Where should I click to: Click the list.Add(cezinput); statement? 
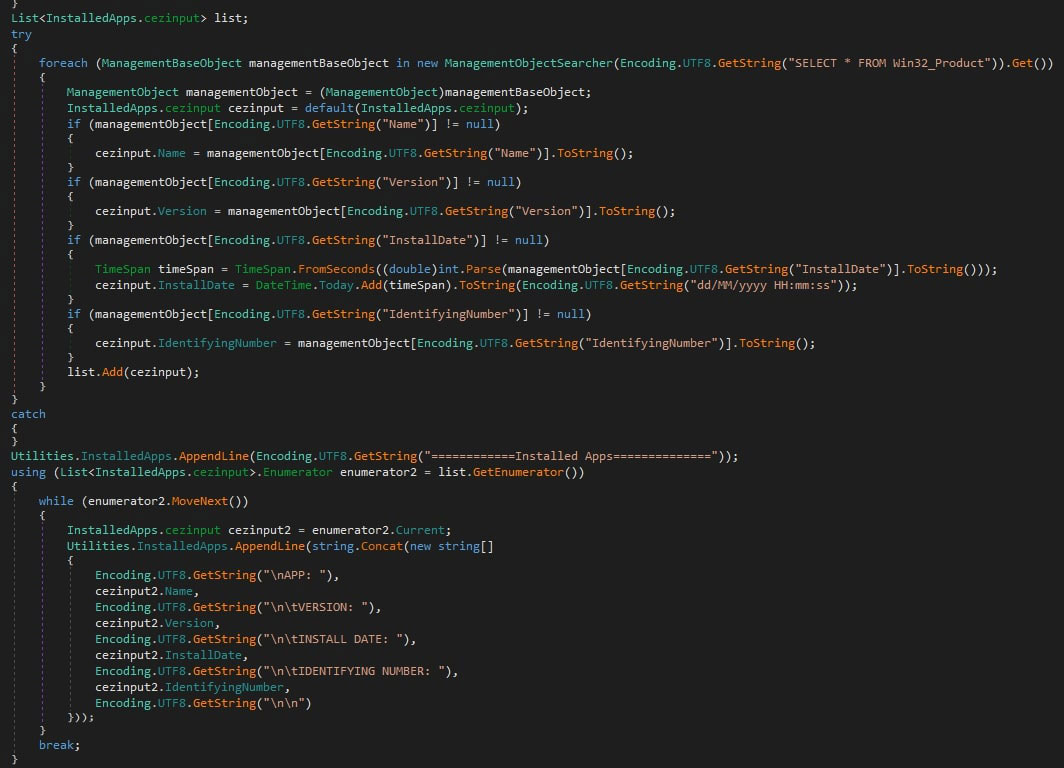click(x=133, y=372)
